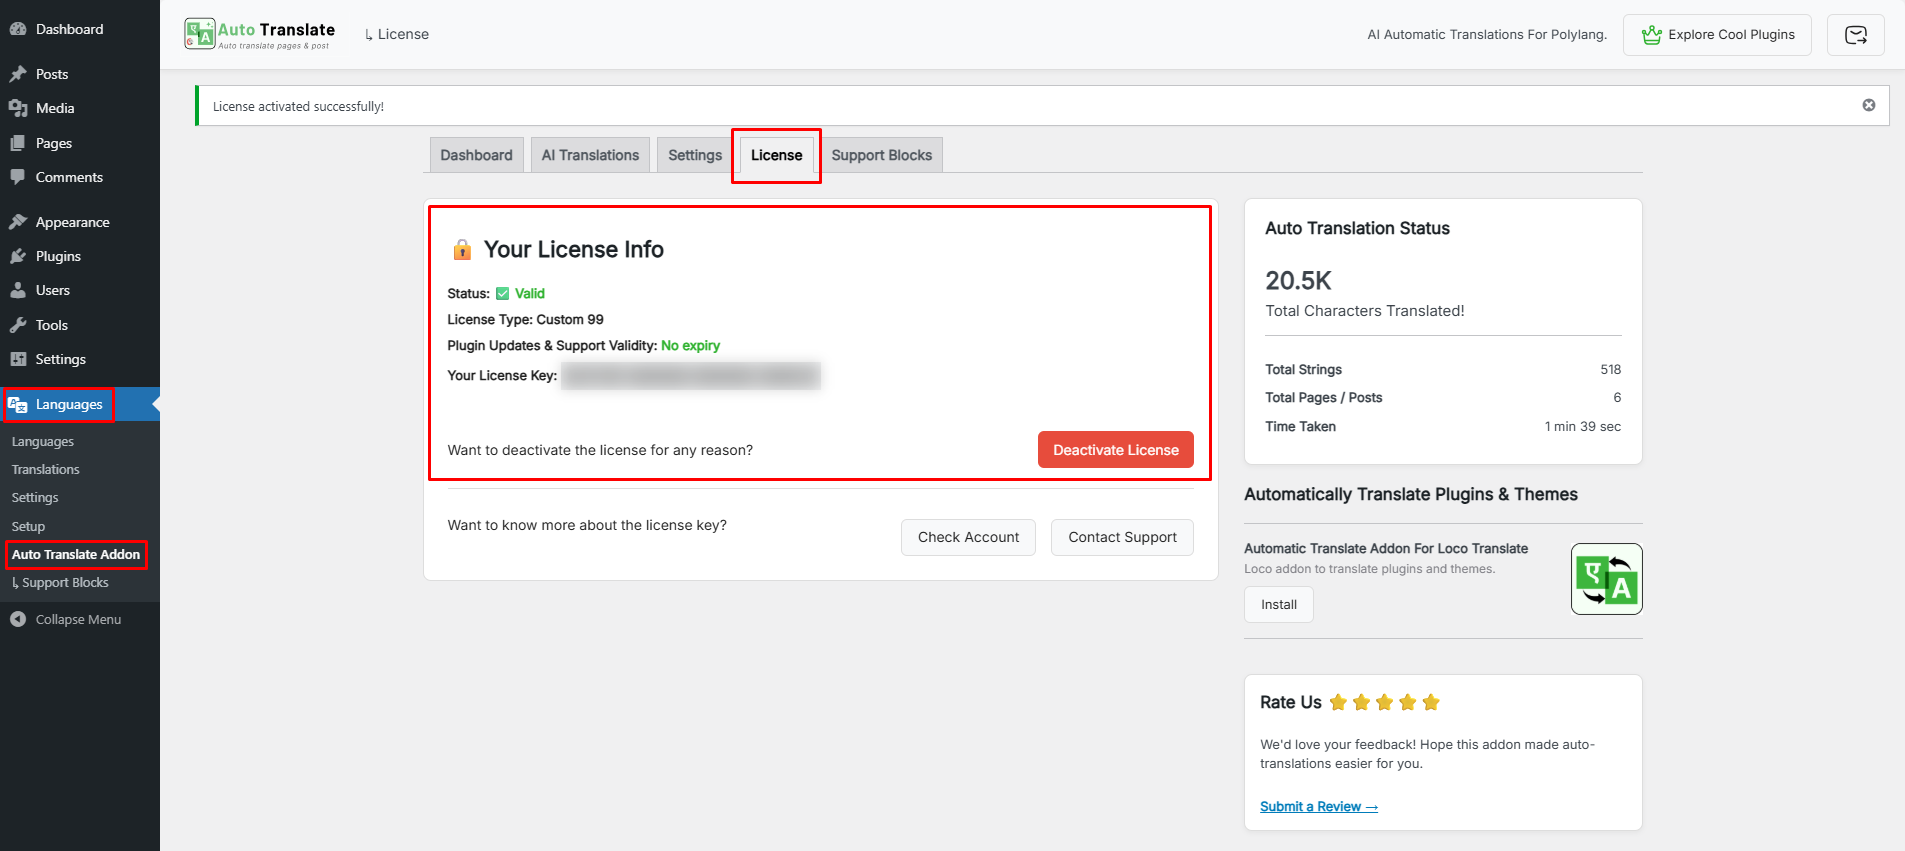Select the License tab

point(777,155)
